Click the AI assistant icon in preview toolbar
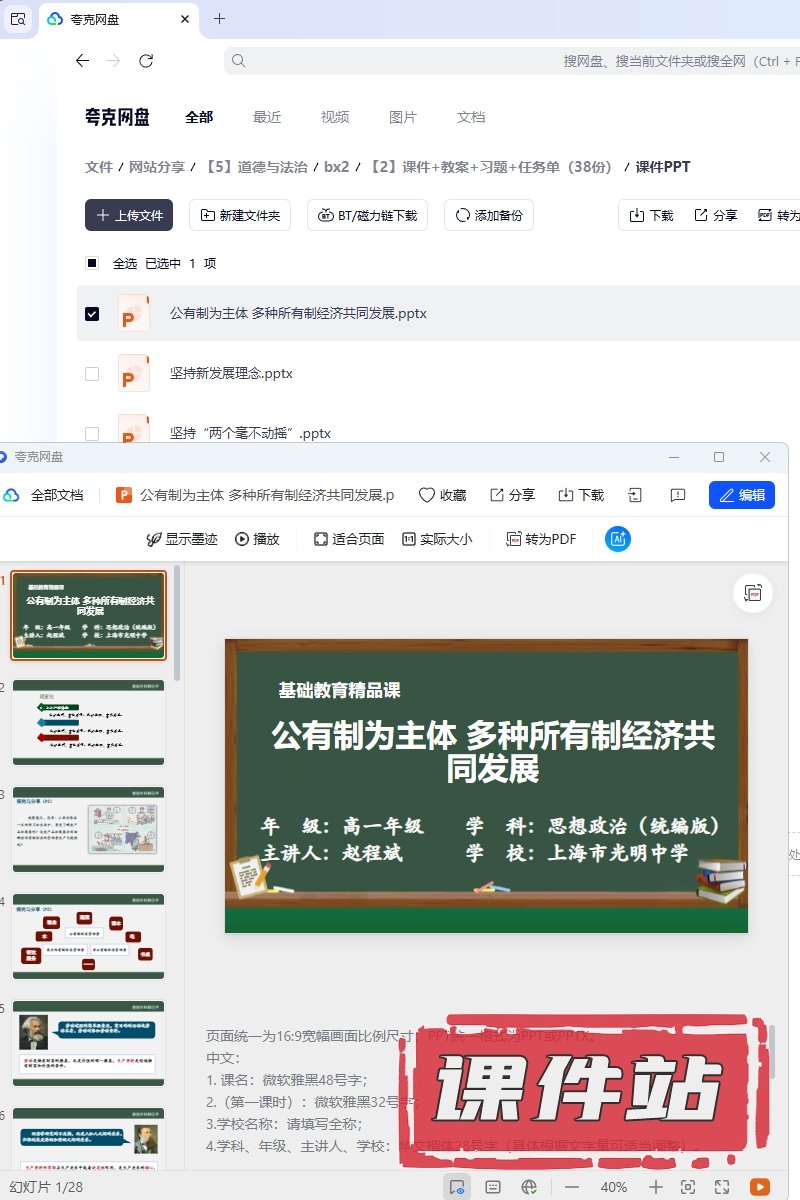 (618, 539)
